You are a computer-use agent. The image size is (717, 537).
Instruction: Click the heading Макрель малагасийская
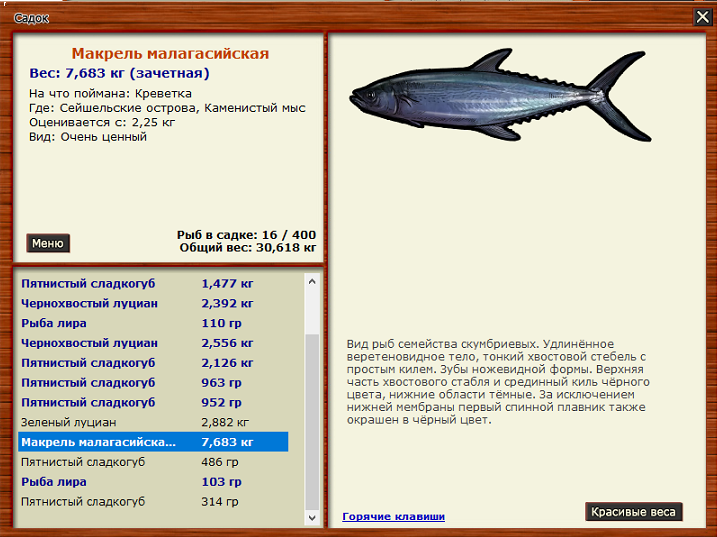click(170, 54)
